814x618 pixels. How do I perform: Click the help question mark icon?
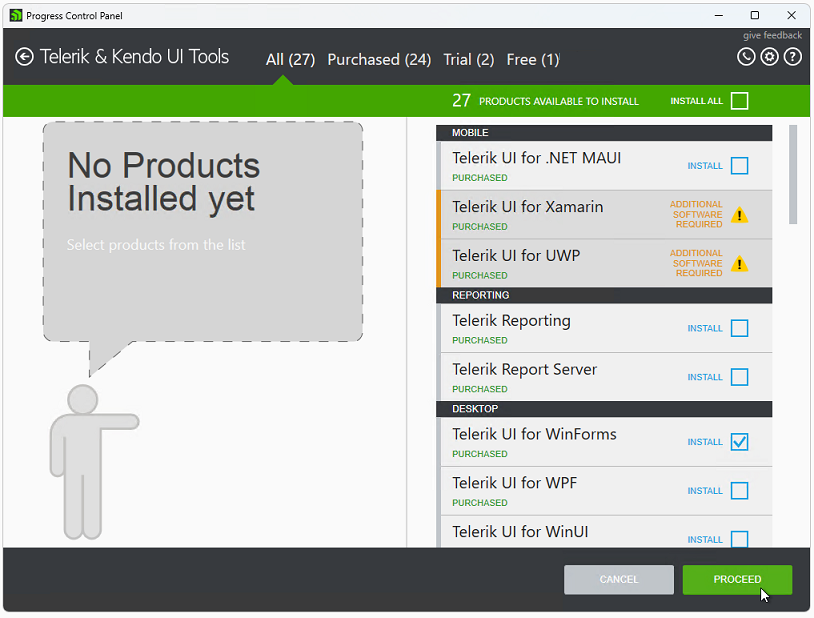(792, 57)
